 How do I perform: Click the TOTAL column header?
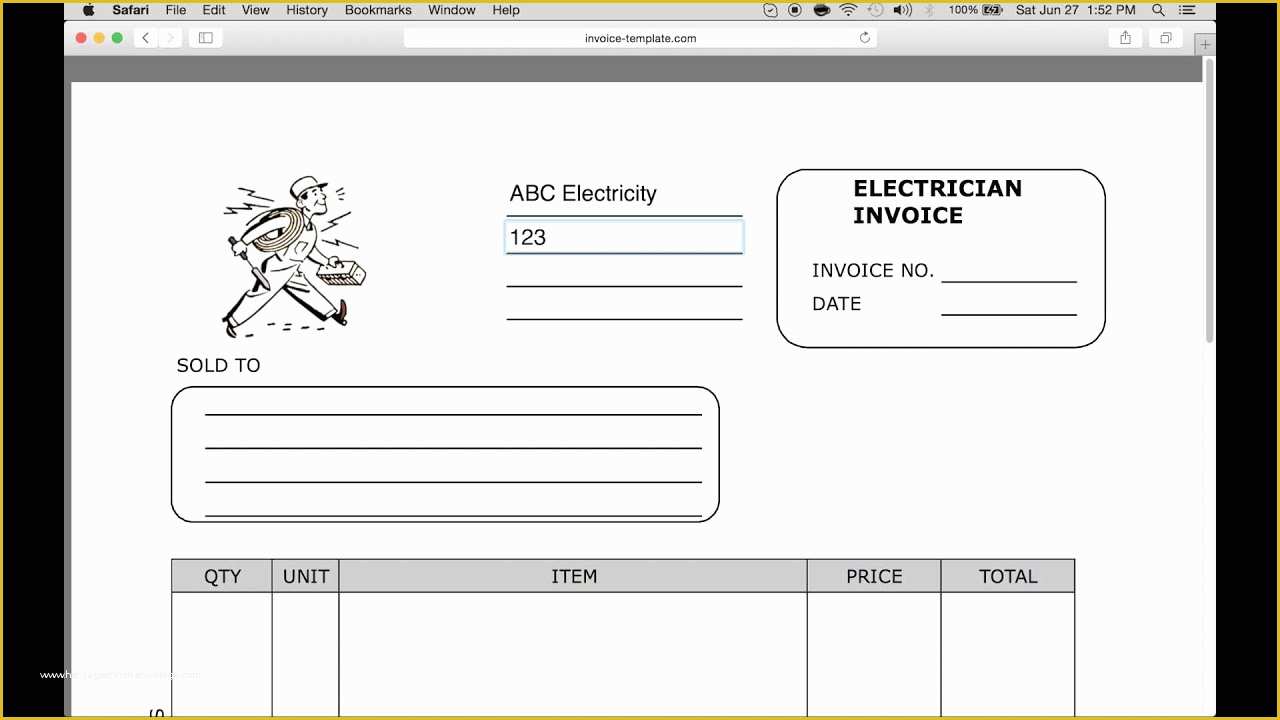tap(1008, 576)
